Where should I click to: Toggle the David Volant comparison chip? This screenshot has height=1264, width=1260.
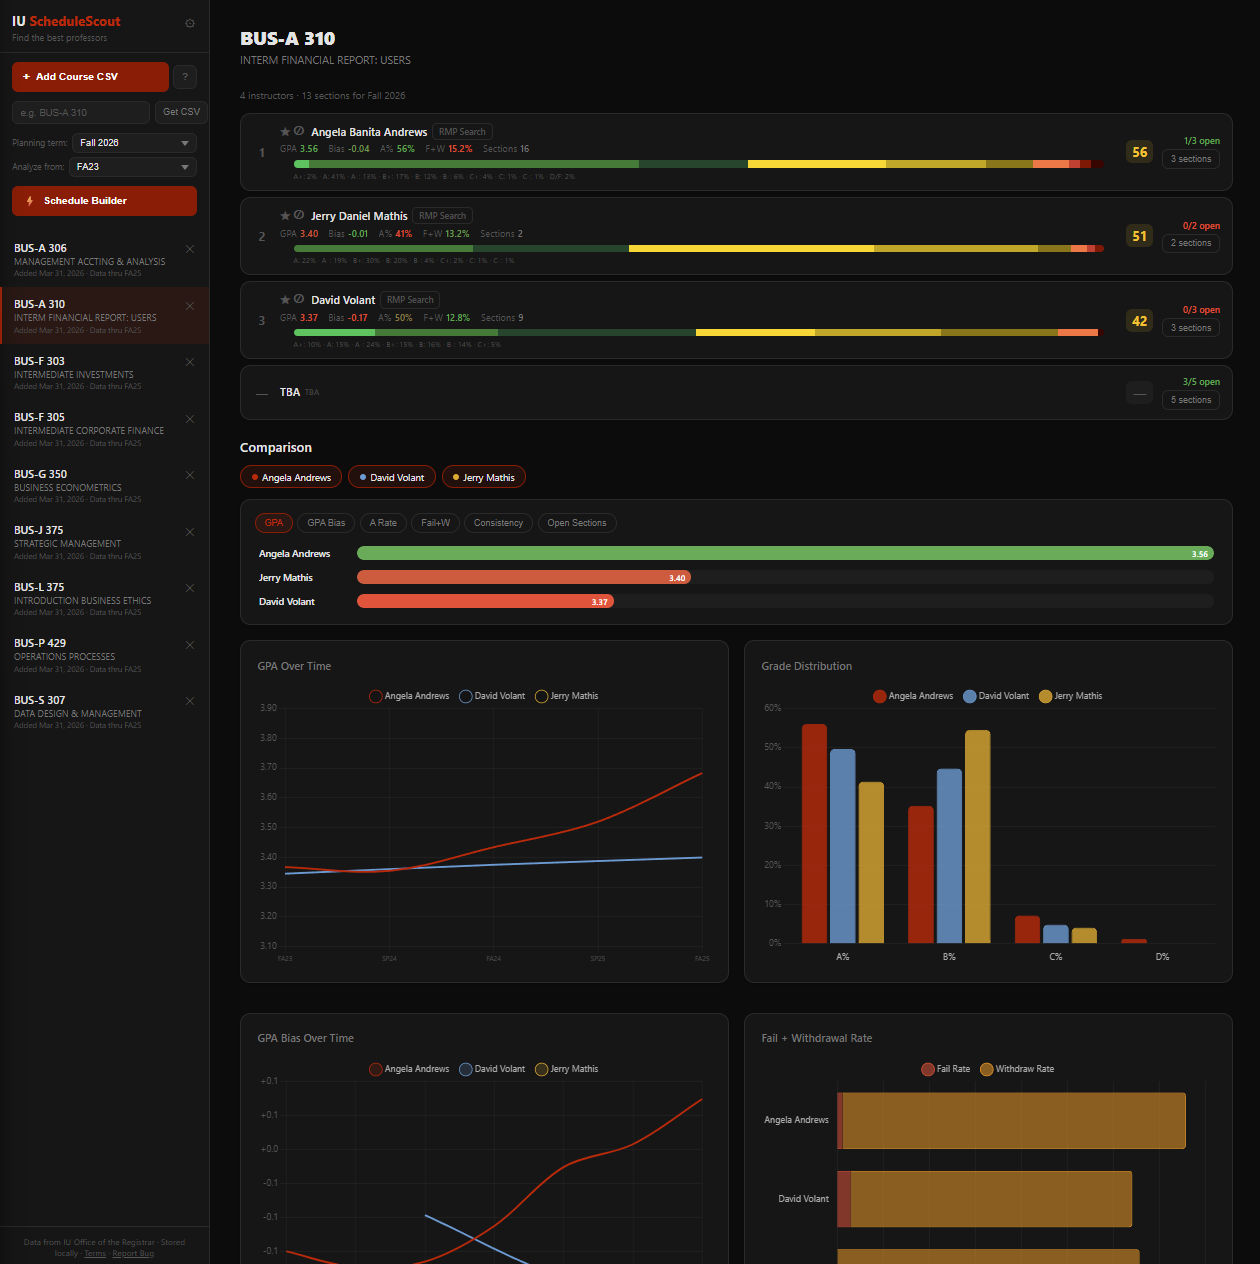391,477
